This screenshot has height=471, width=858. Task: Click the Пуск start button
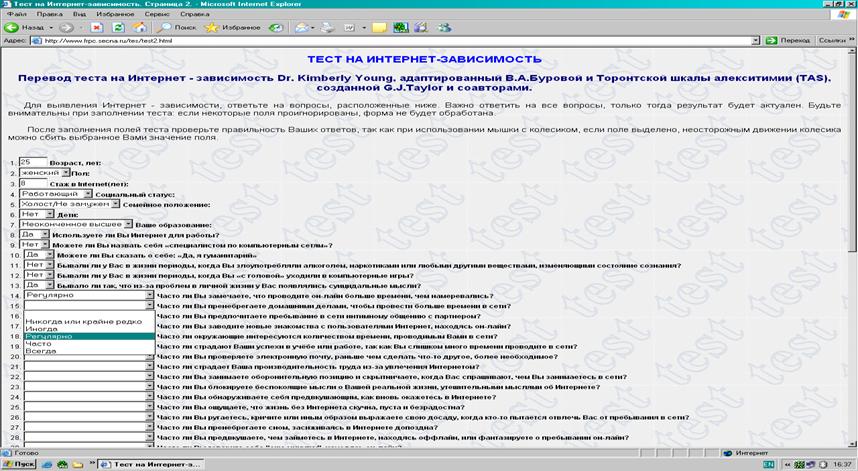coord(19,464)
